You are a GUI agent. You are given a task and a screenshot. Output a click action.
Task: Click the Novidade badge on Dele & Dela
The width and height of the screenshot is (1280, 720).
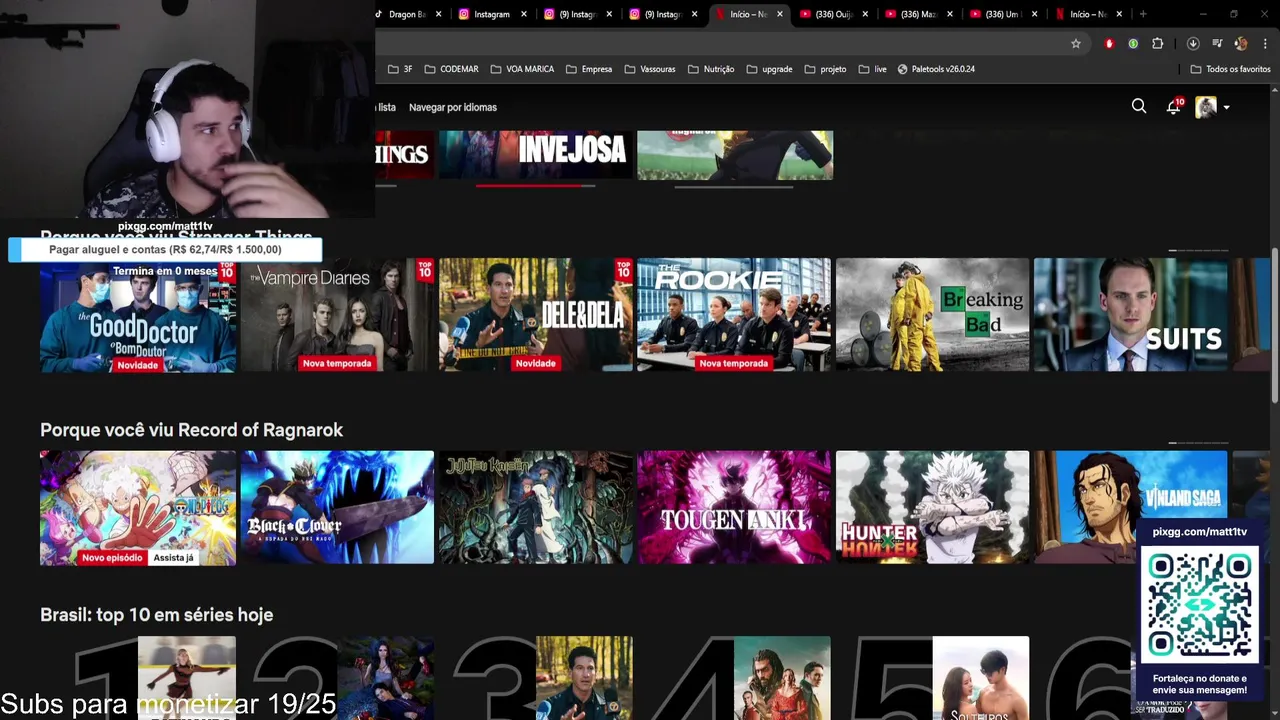click(535, 364)
